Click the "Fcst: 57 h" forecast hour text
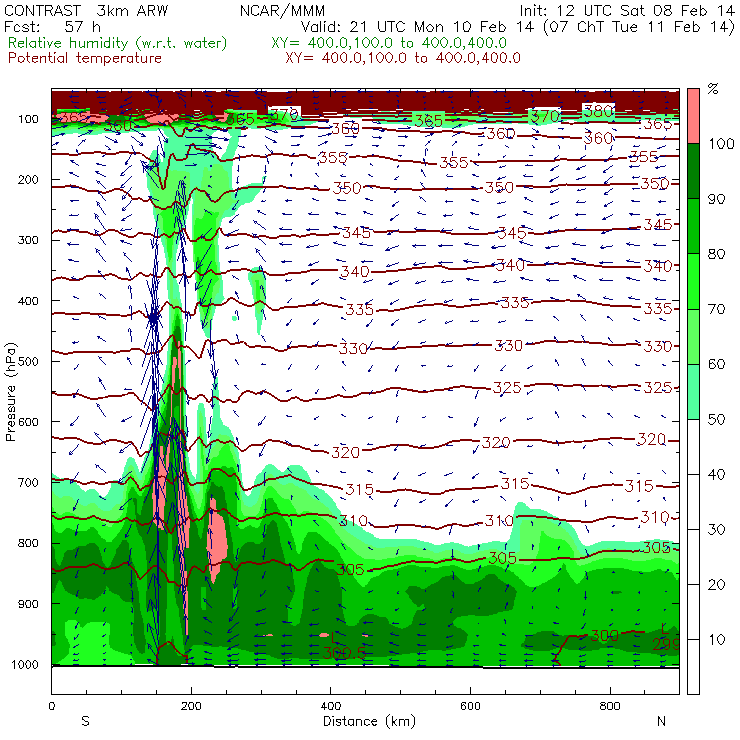 click(52, 27)
